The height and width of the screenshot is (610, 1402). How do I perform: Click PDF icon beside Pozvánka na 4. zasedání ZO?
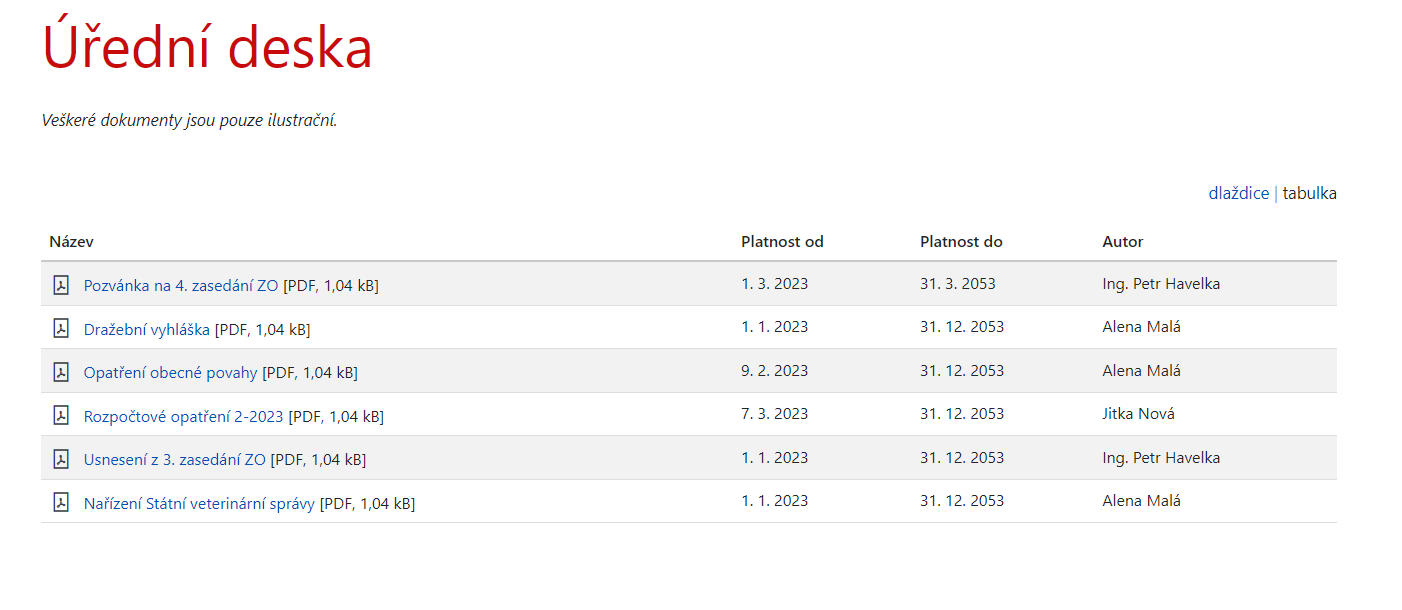coord(61,285)
